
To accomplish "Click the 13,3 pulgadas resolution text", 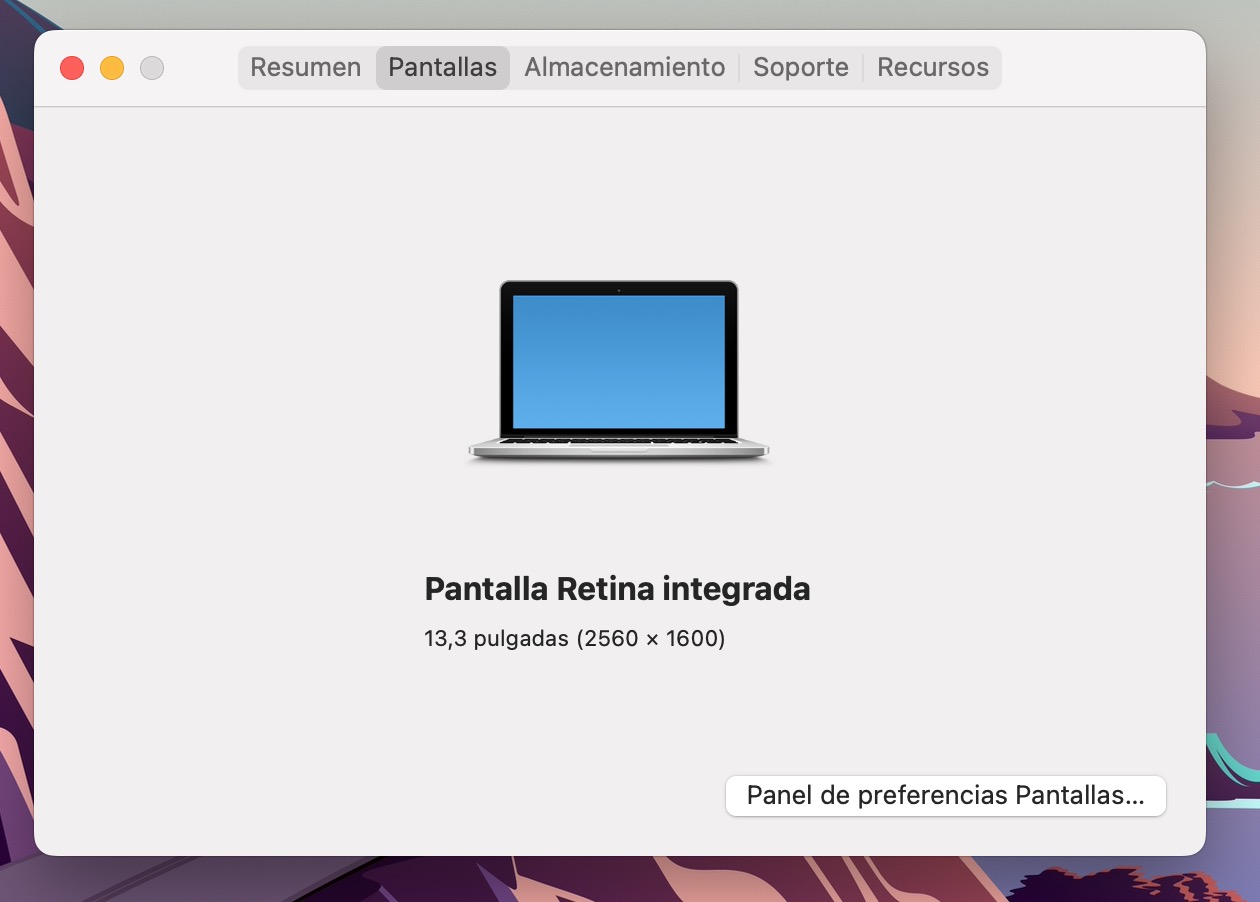I will click(x=574, y=638).
